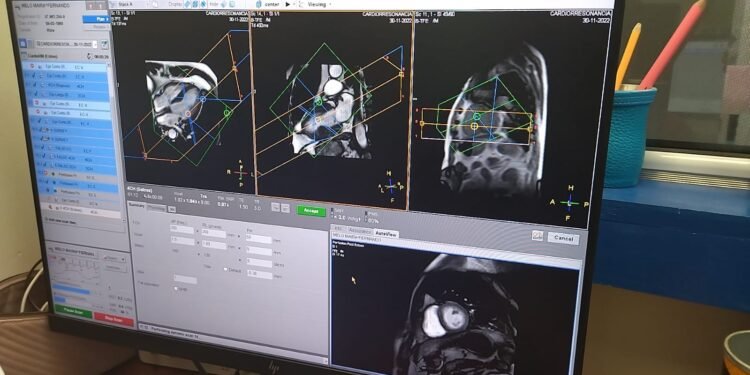This screenshot has height=375, width=750.
Task: Click the first Display icon in top toolbar
Action: [188, 4]
